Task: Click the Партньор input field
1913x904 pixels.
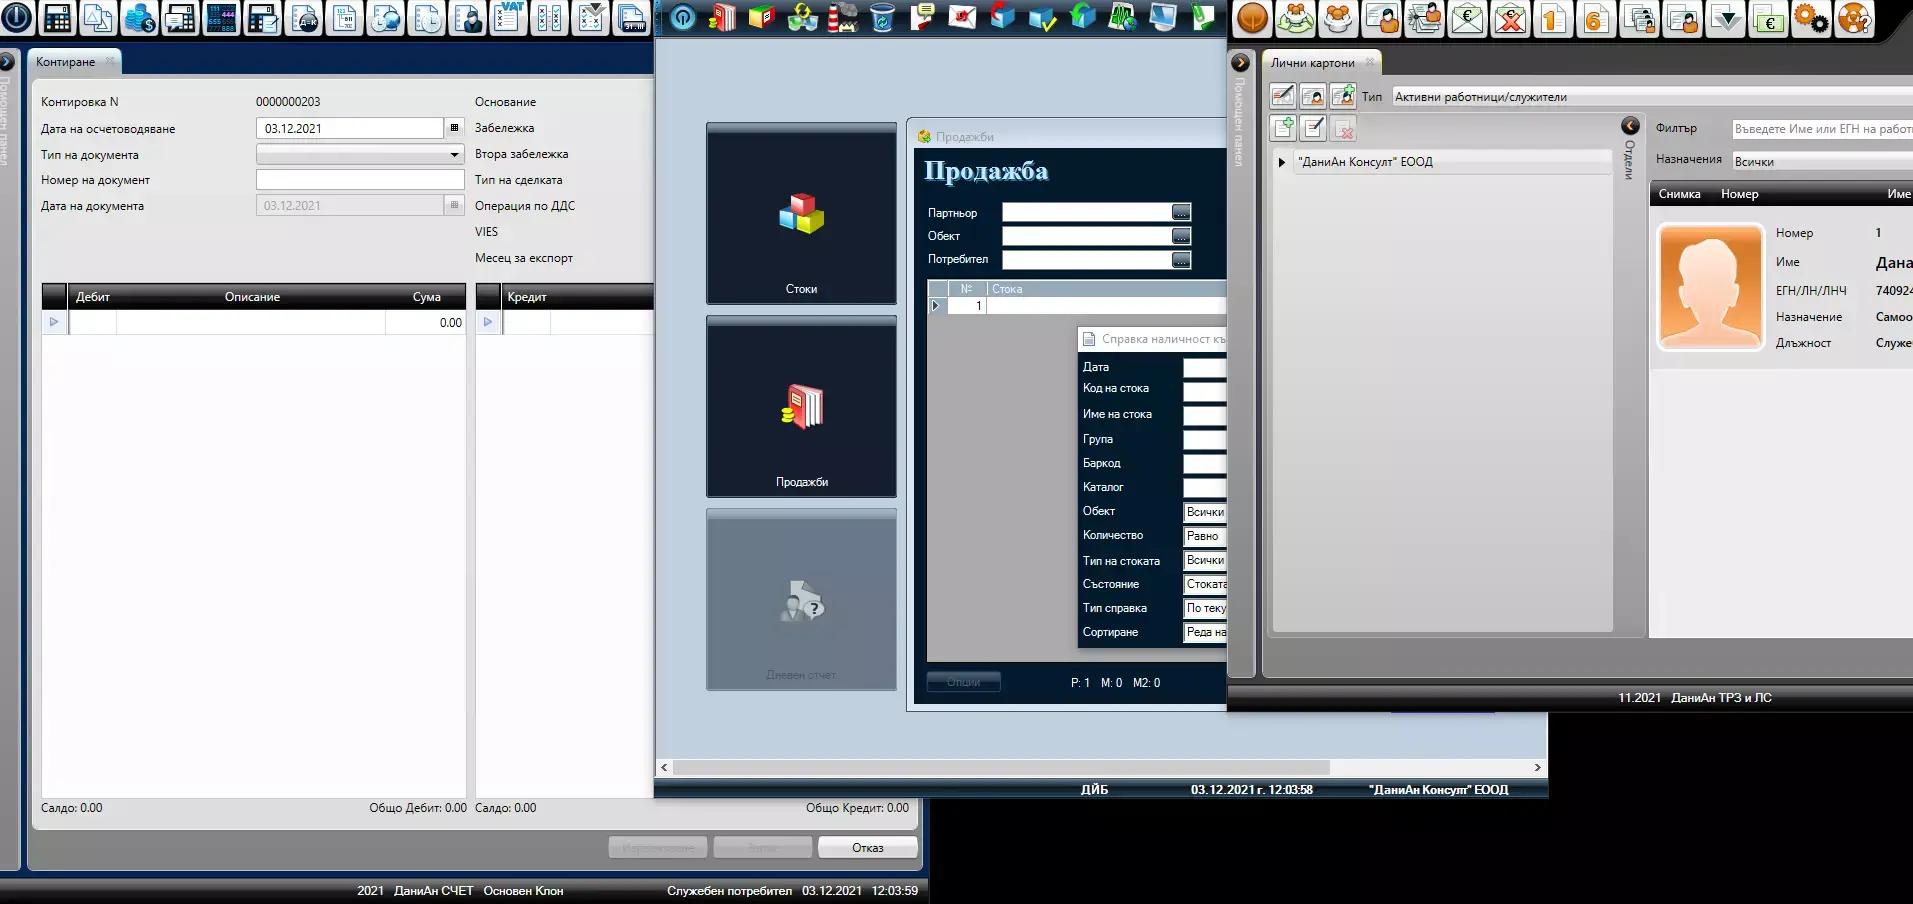Action: 1086,212
